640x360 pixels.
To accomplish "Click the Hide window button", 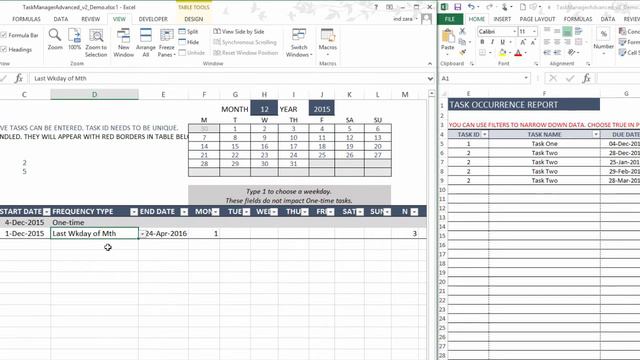I will pyautogui.click(x=189, y=42).
